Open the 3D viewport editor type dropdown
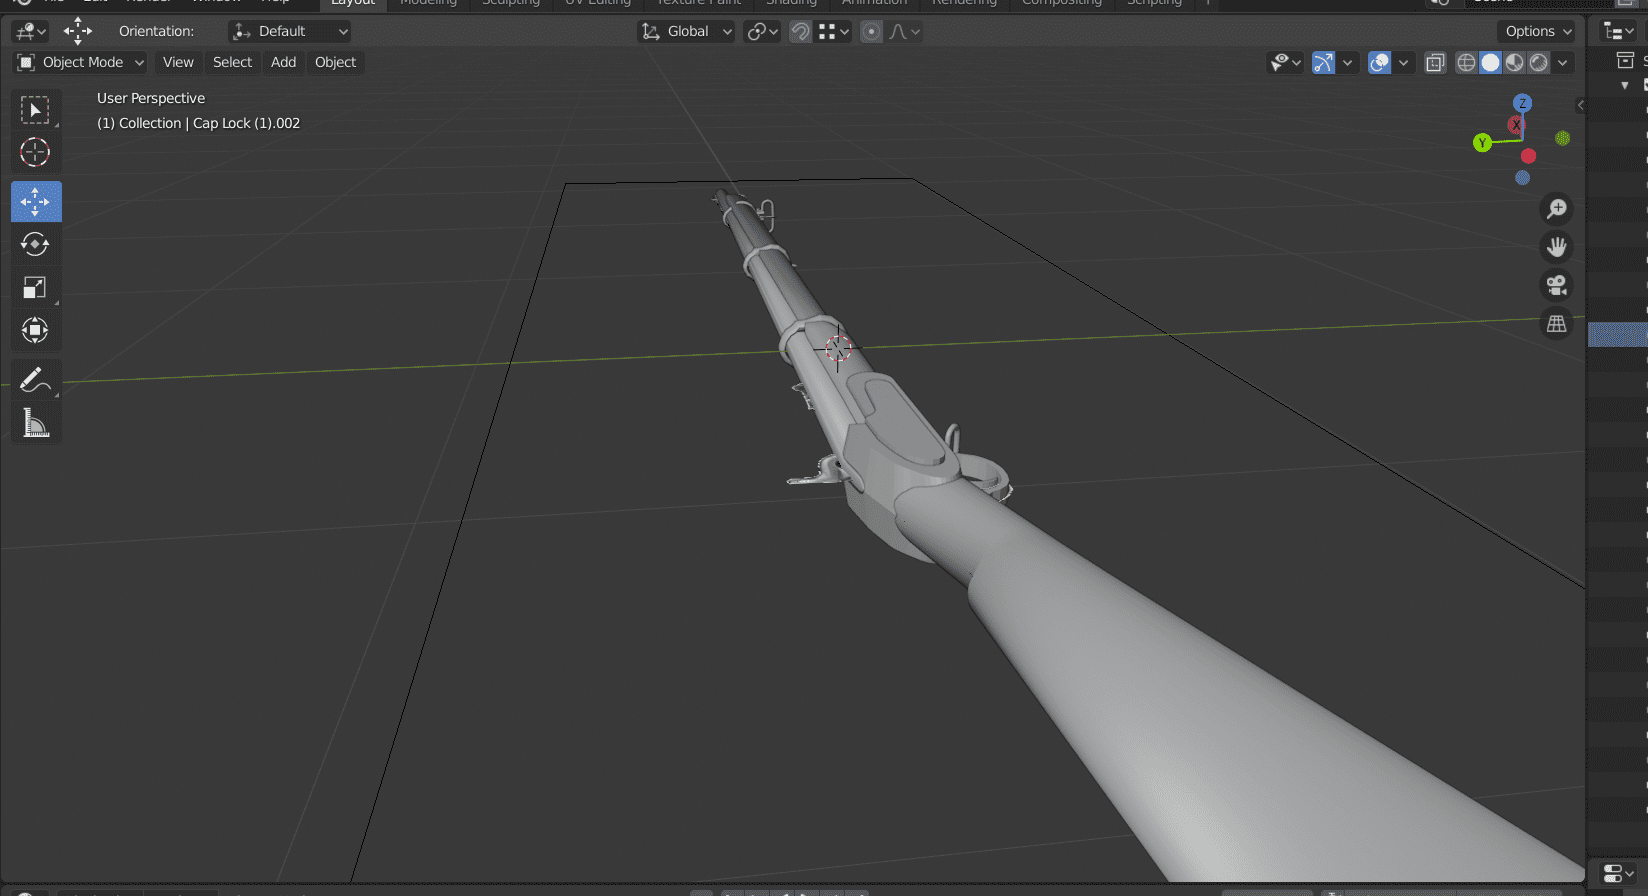The image size is (1648, 896). (x=31, y=32)
